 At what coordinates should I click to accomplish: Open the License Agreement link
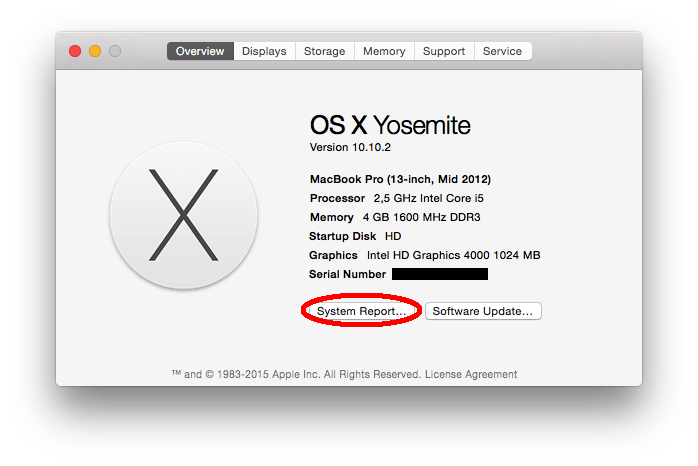pos(471,374)
